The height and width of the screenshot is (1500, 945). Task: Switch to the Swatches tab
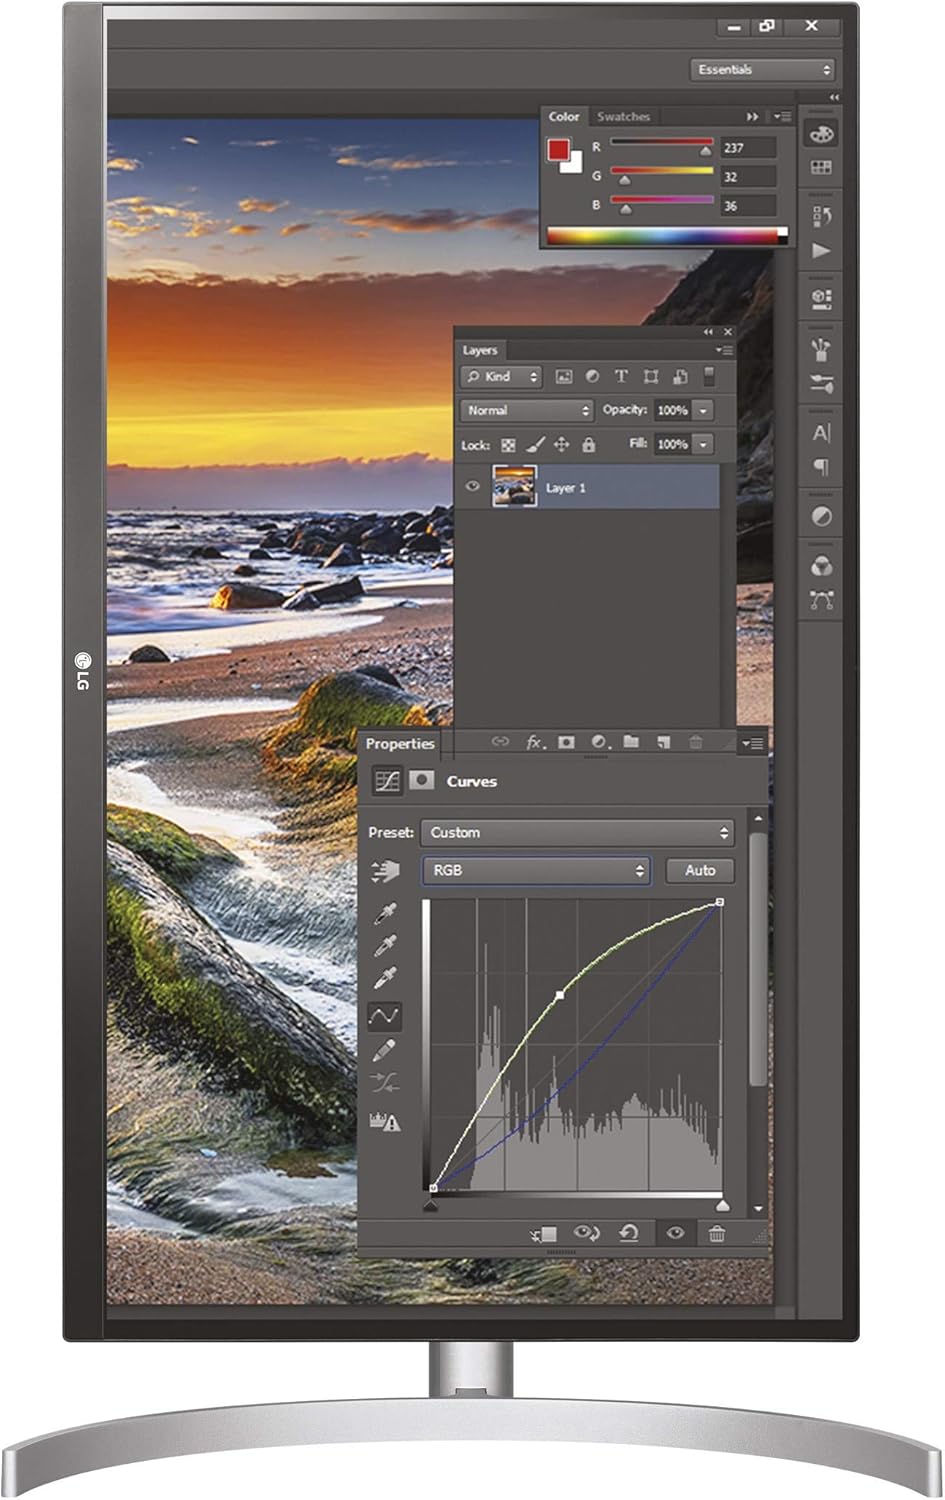(x=623, y=117)
